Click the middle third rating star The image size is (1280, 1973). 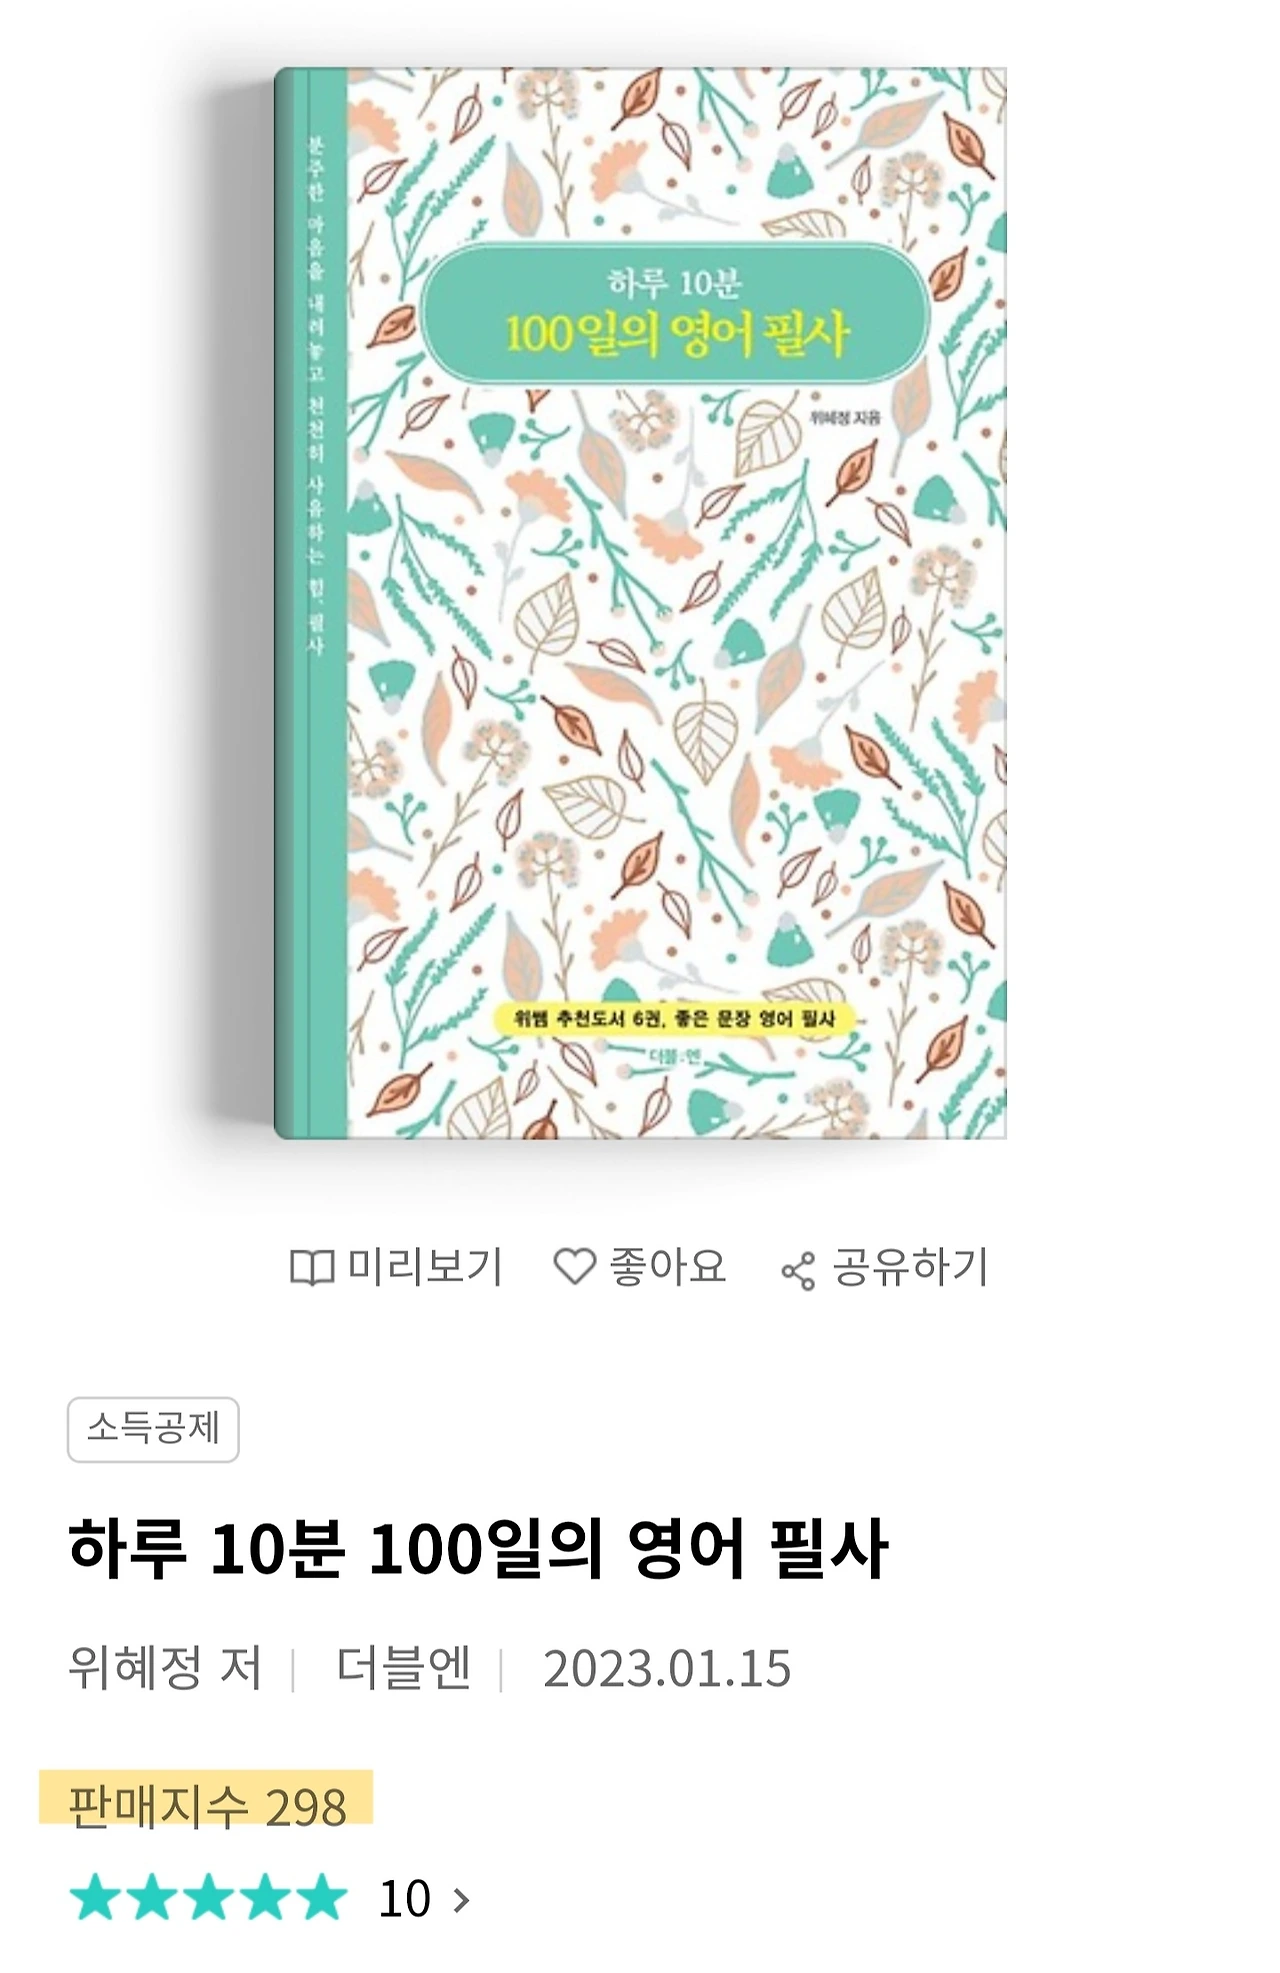(208, 1897)
